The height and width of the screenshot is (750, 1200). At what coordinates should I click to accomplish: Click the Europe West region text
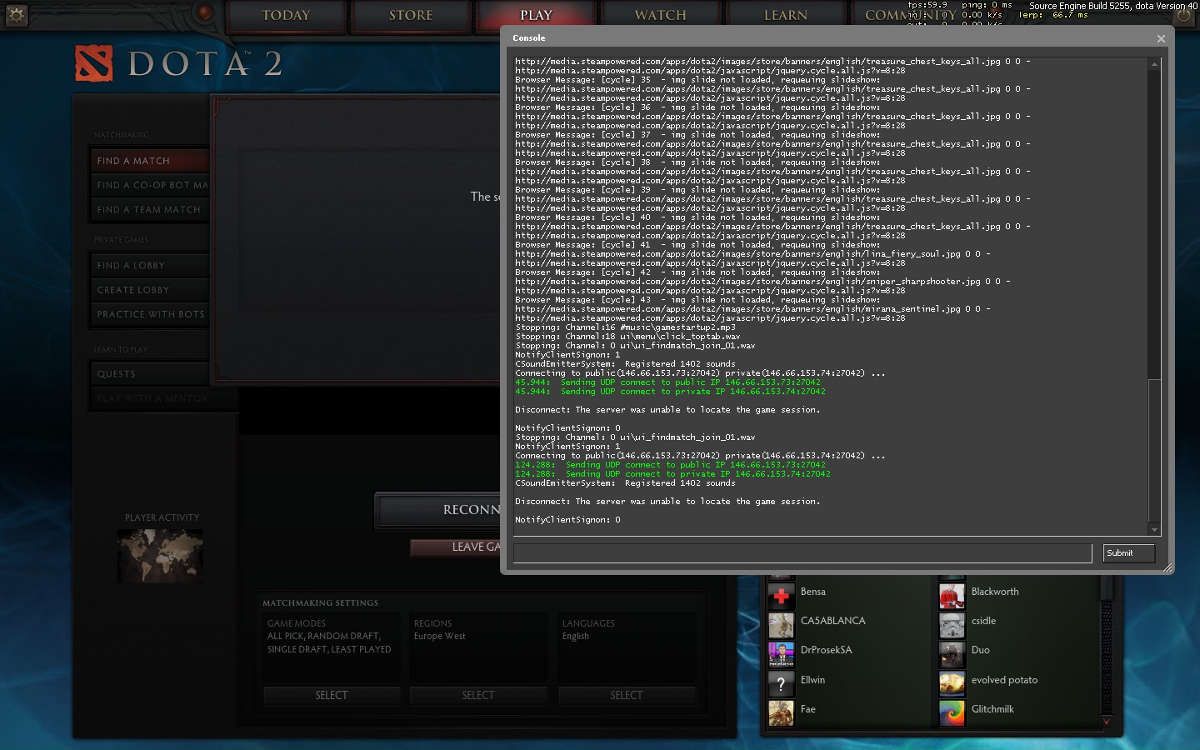pyautogui.click(x=440, y=636)
